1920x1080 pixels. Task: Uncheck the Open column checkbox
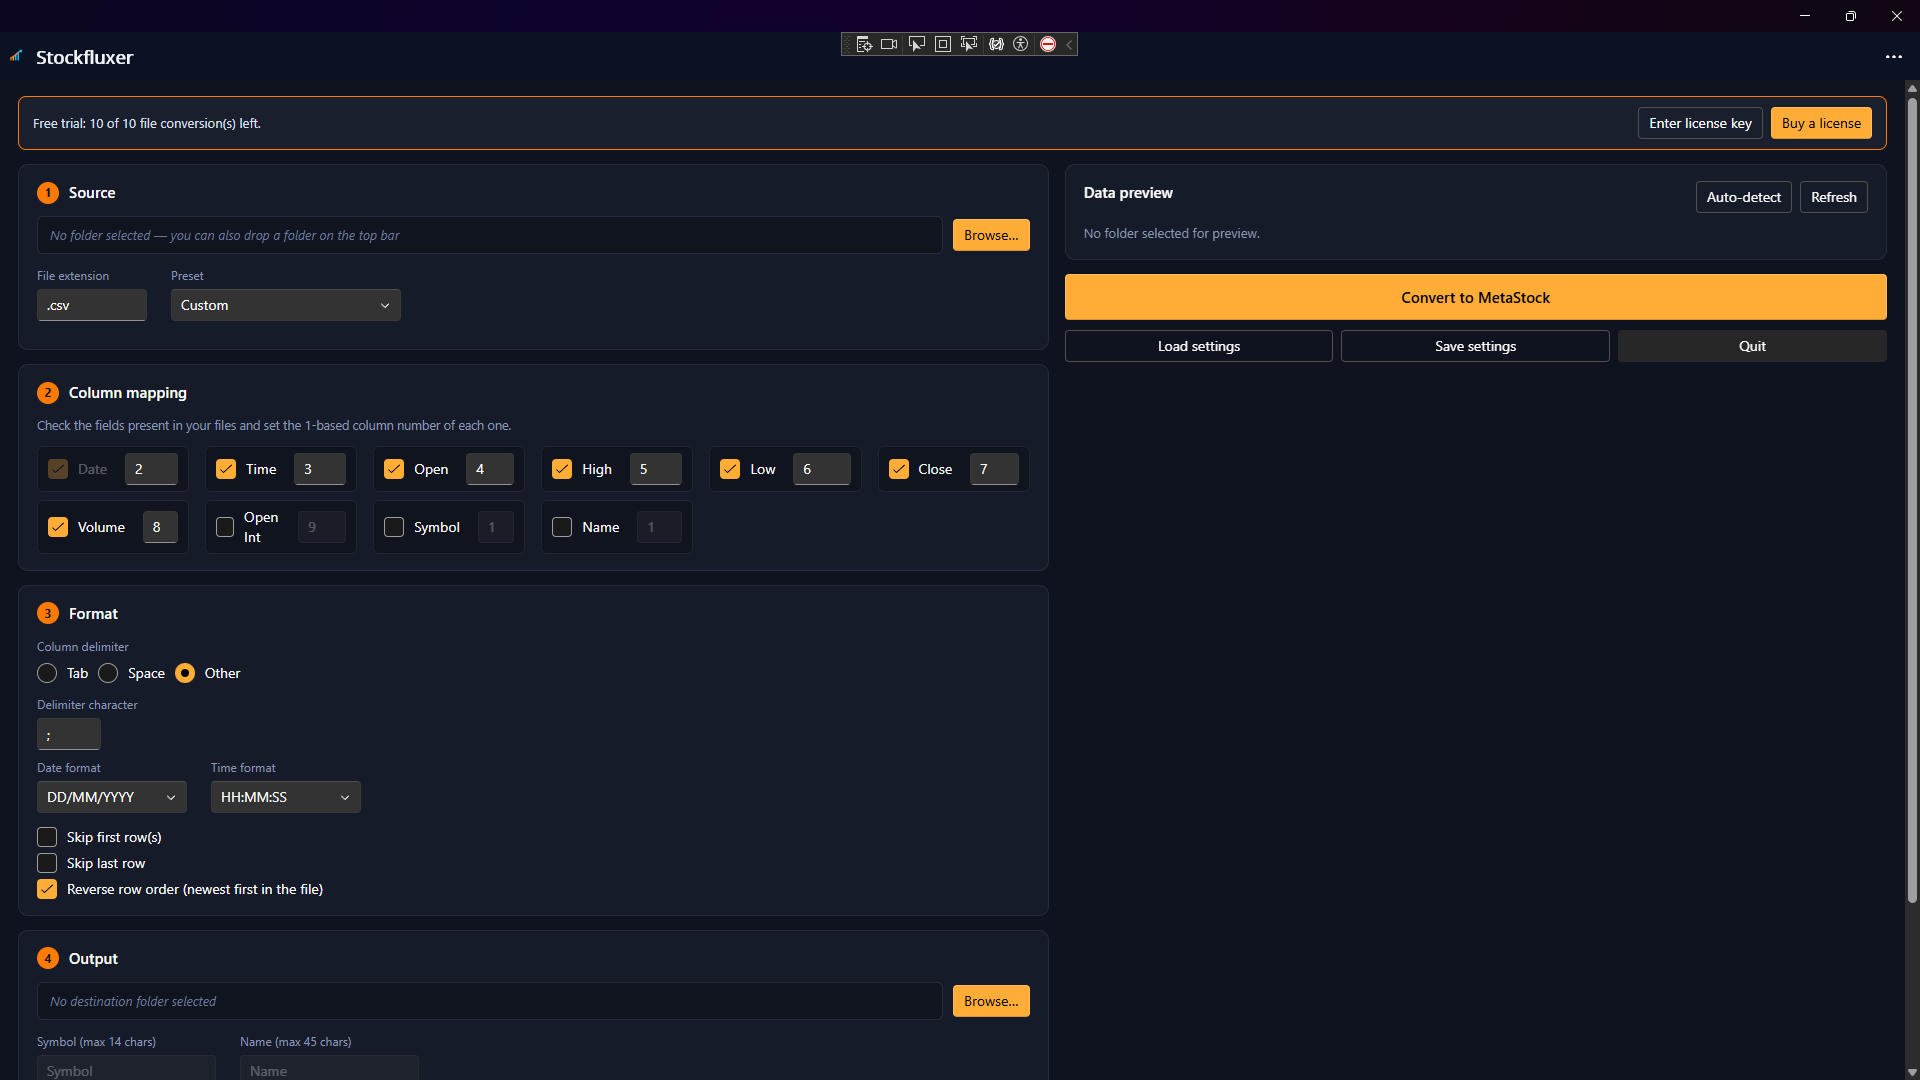tap(394, 469)
